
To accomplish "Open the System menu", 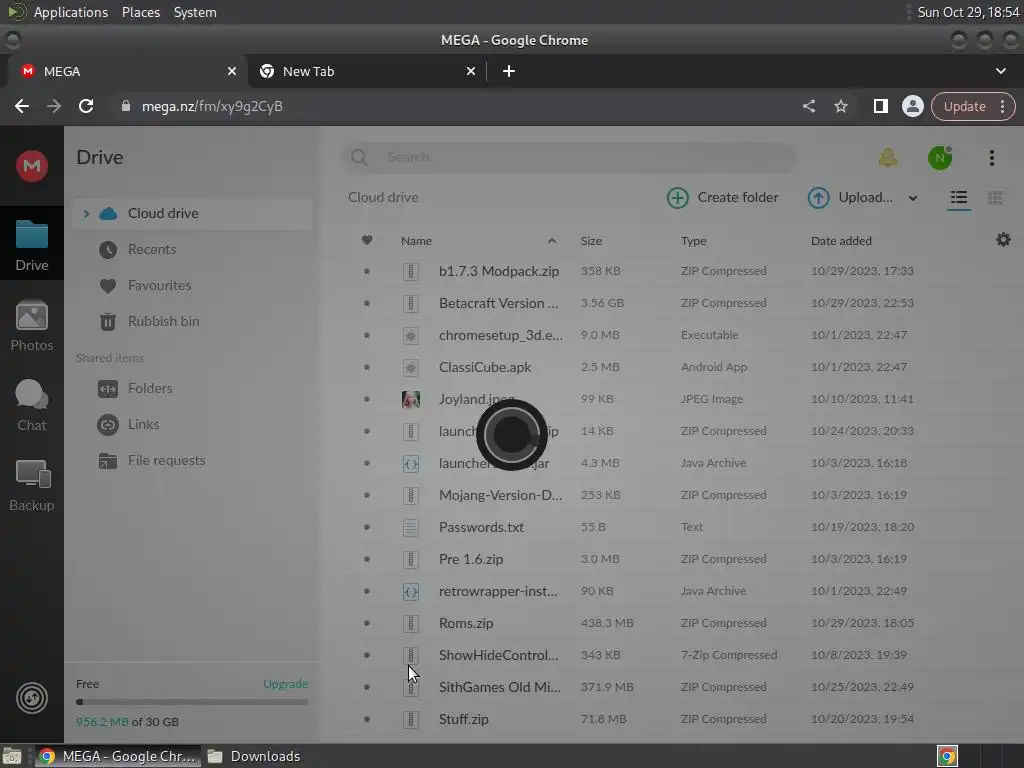I will (x=195, y=12).
